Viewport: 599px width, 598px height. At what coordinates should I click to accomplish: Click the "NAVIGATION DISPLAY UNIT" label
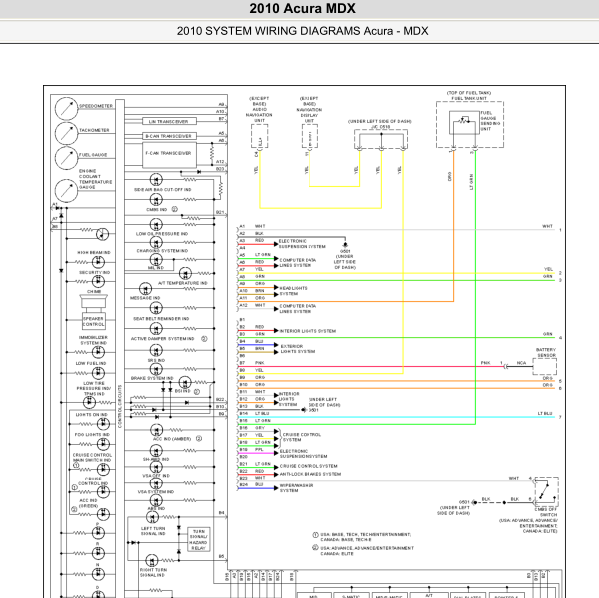tap(309, 115)
